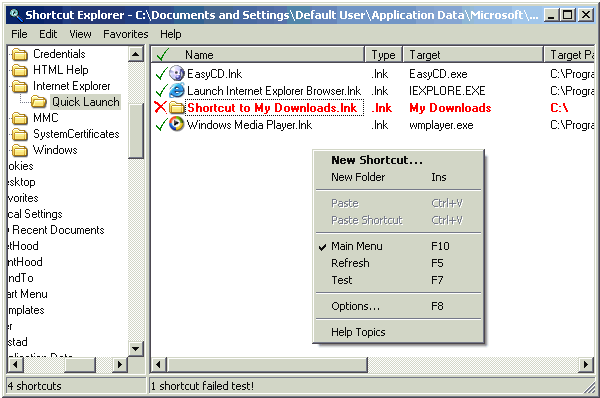Click the SystemCertificates folder icon

(x=20, y=134)
